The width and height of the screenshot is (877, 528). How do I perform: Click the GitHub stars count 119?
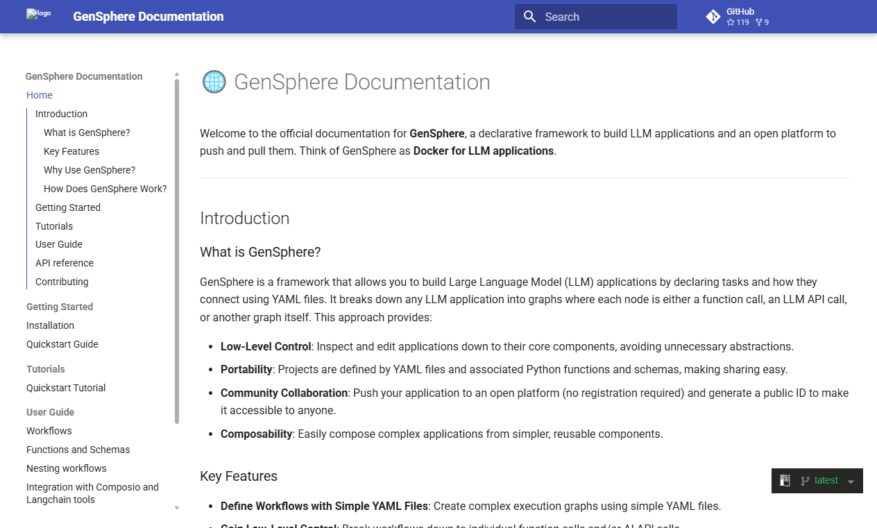738,22
